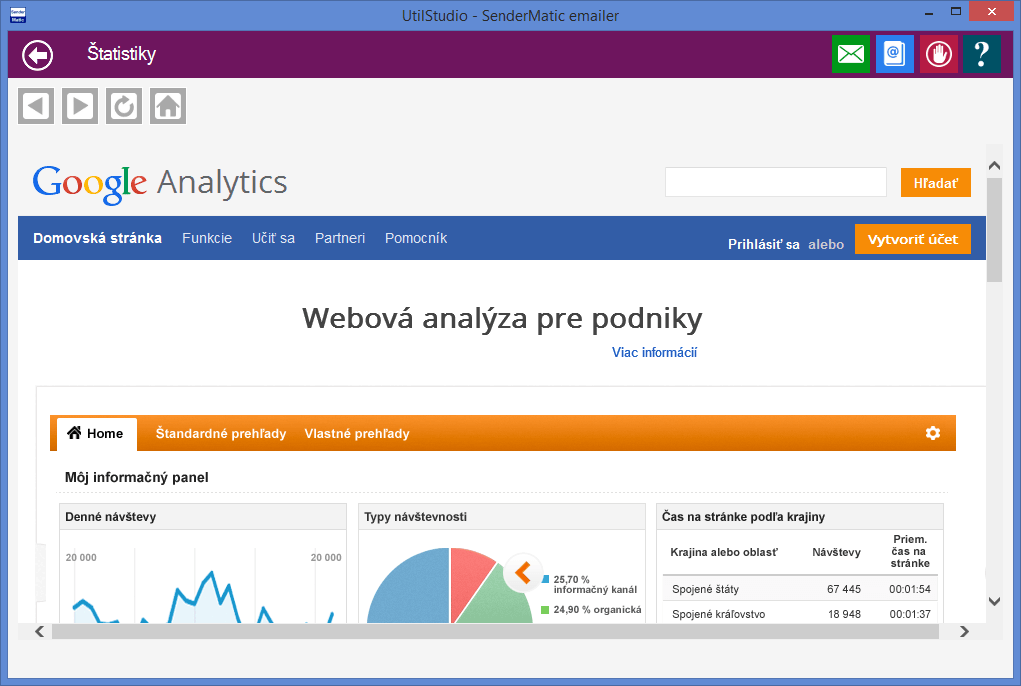The image size is (1021, 686).
Task: Minimize the SenderMatic window
Action: pos(929,12)
